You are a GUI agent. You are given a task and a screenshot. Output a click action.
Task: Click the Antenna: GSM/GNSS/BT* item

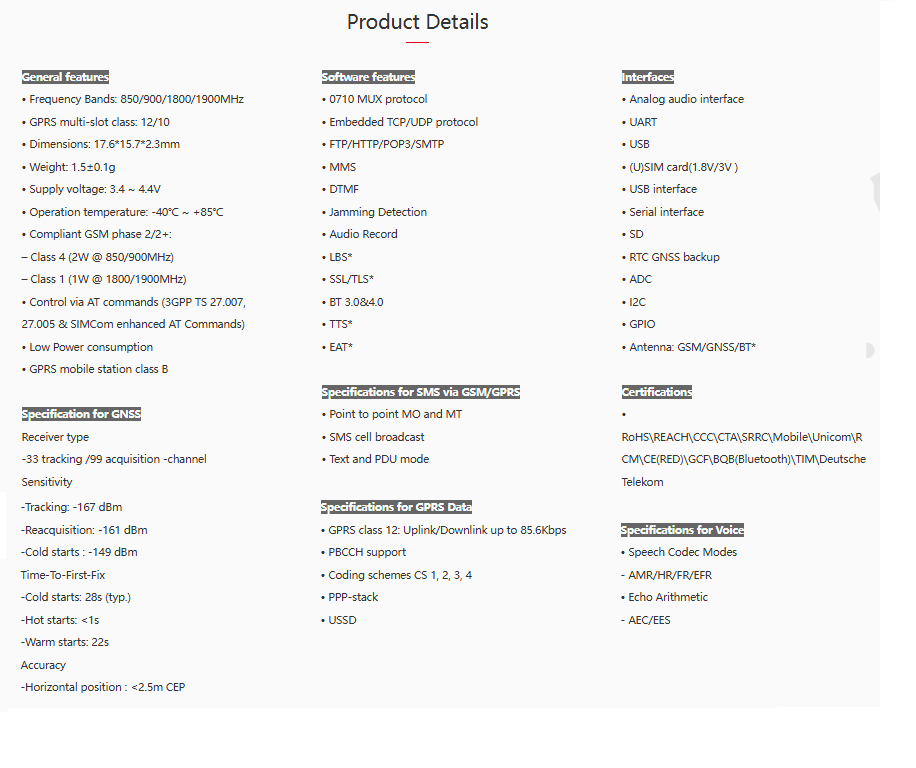point(692,347)
